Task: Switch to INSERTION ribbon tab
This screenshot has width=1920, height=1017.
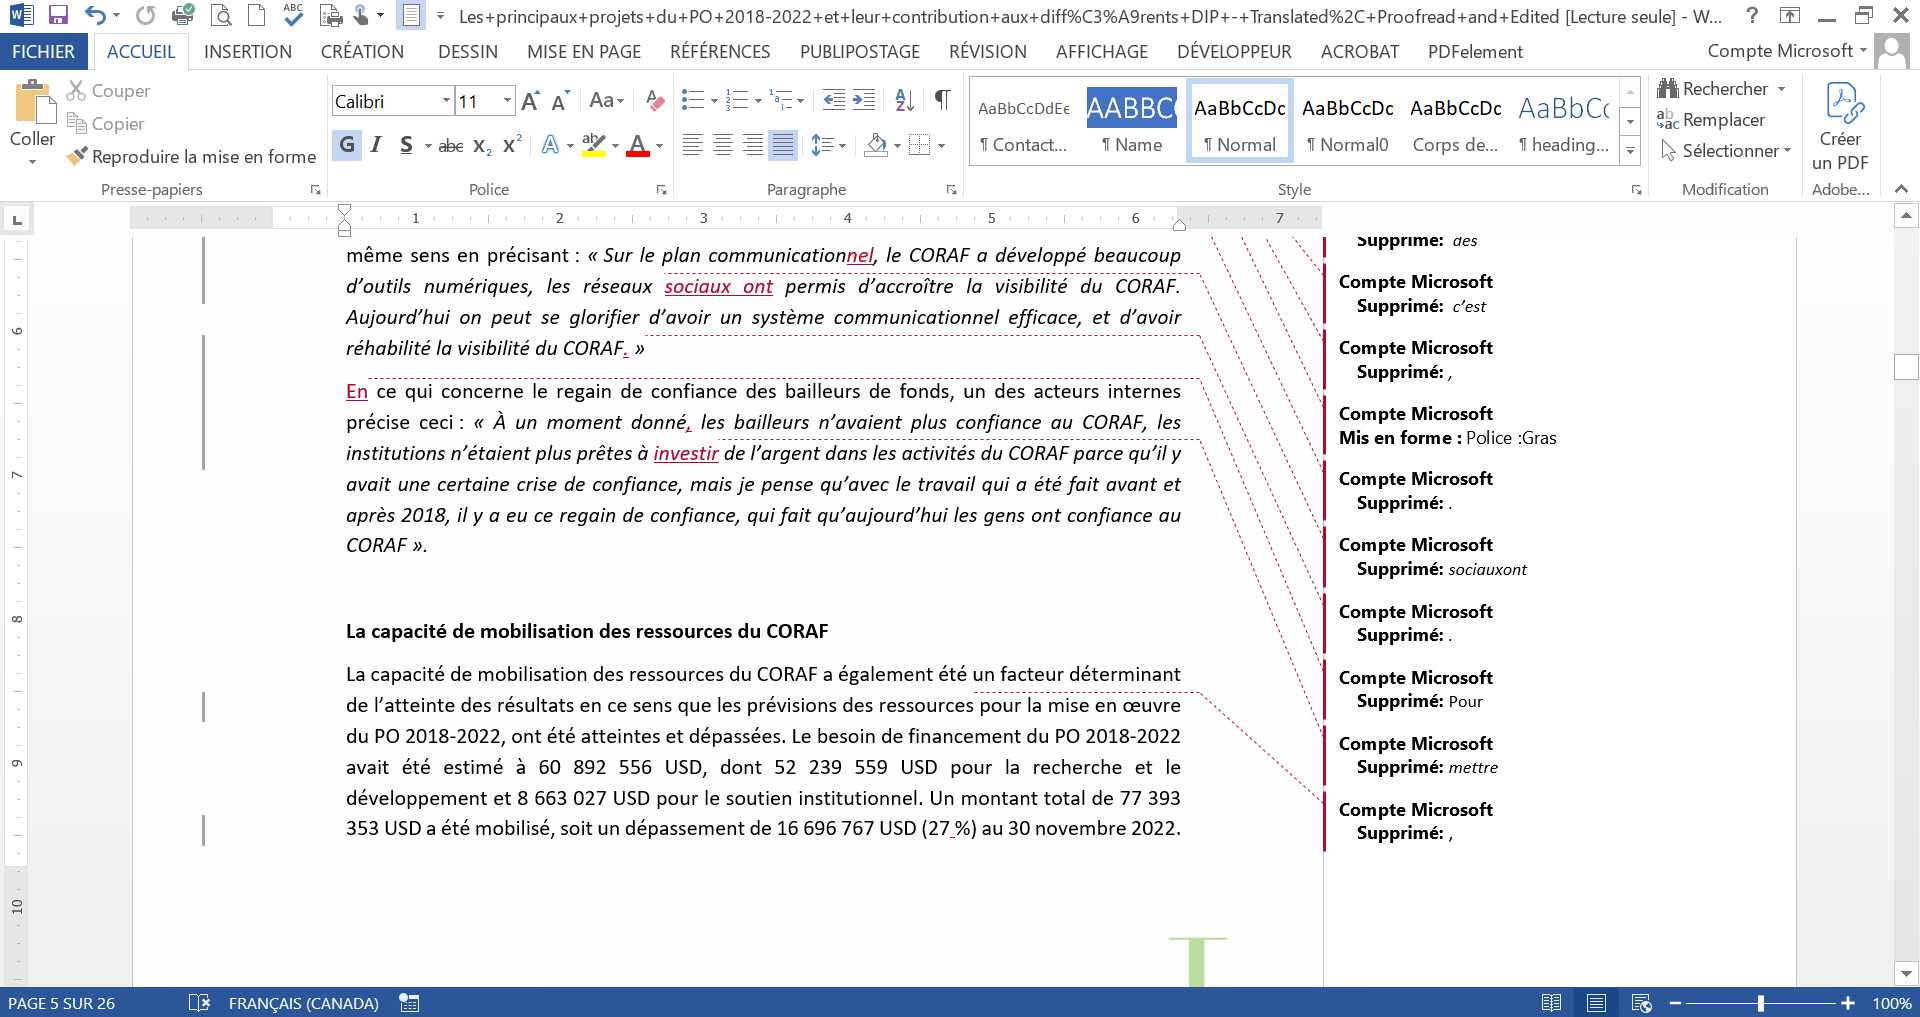Action: pos(248,52)
